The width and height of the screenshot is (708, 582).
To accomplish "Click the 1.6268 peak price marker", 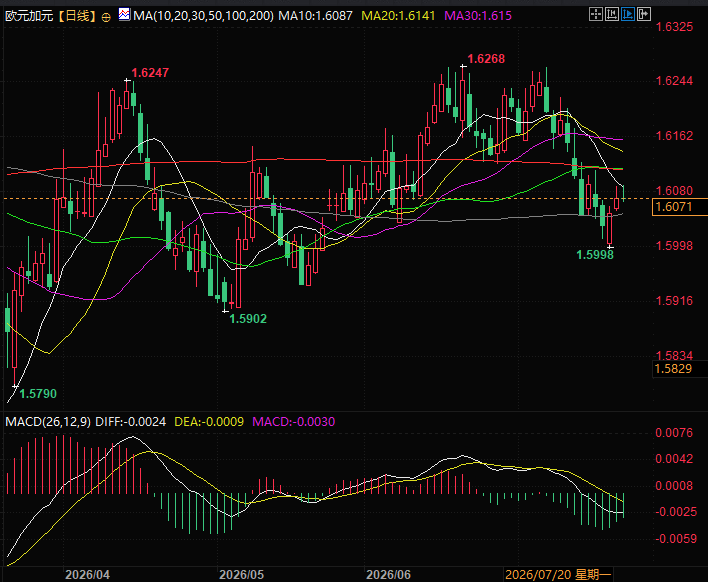I will [486, 59].
